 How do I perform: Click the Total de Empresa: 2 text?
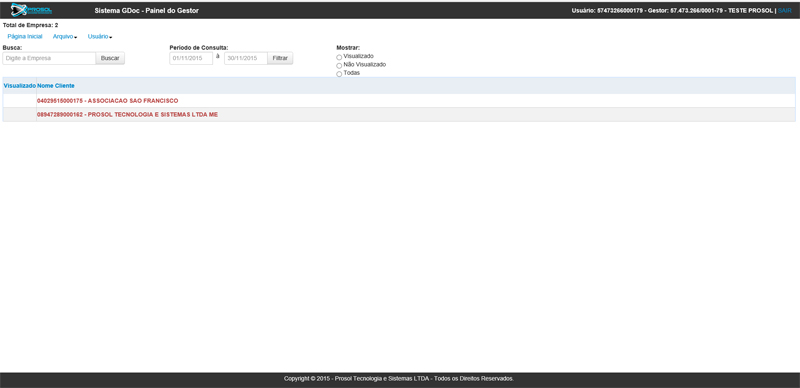point(31,25)
